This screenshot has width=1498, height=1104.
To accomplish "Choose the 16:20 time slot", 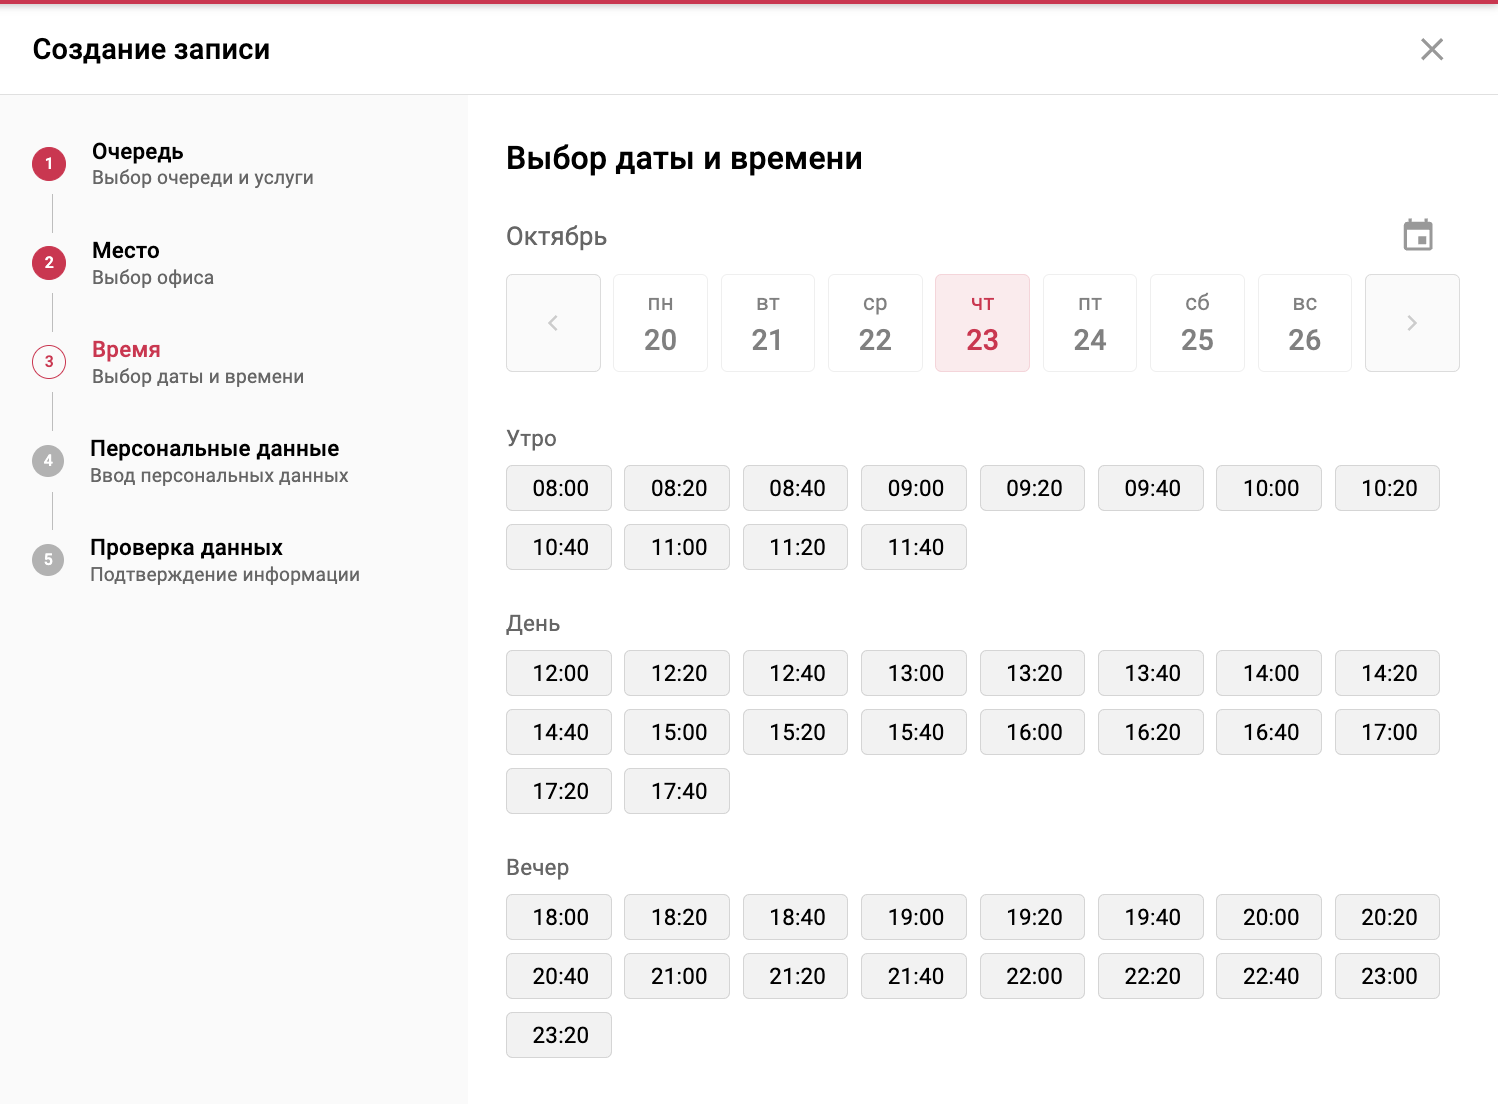I will [x=1151, y=732].
